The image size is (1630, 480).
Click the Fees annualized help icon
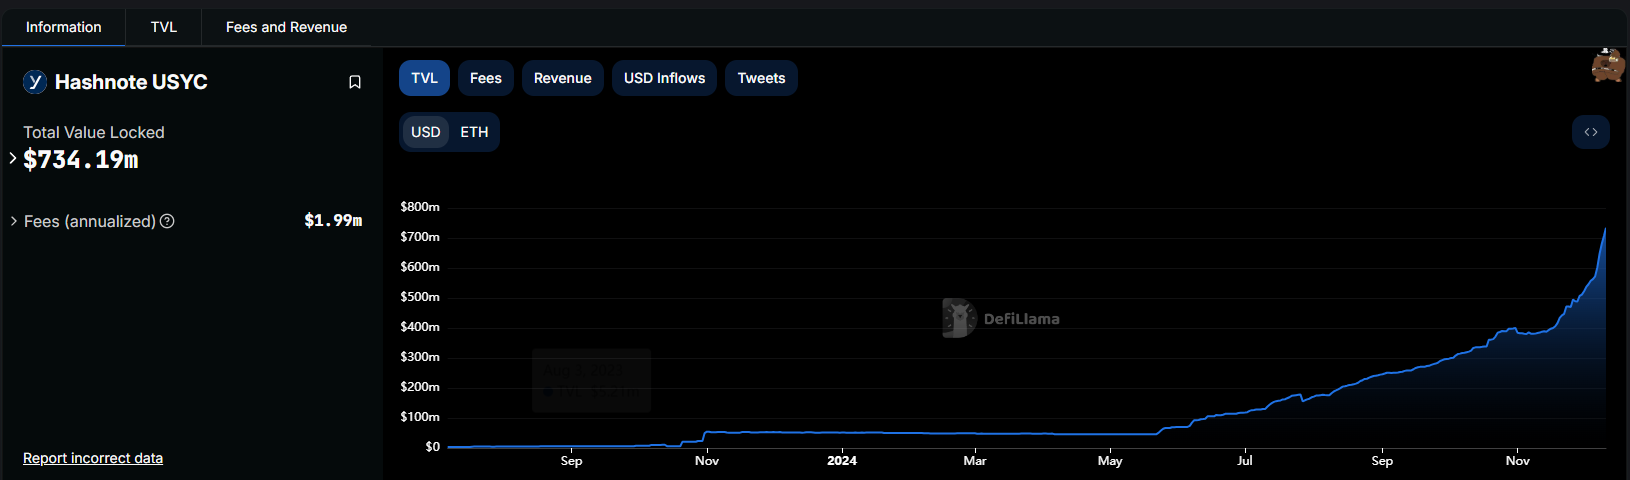[x=167, y=221]
